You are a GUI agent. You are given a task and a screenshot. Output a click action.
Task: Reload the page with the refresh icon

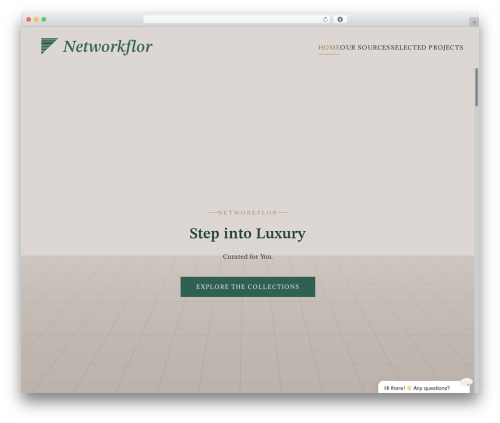[325, 19]
